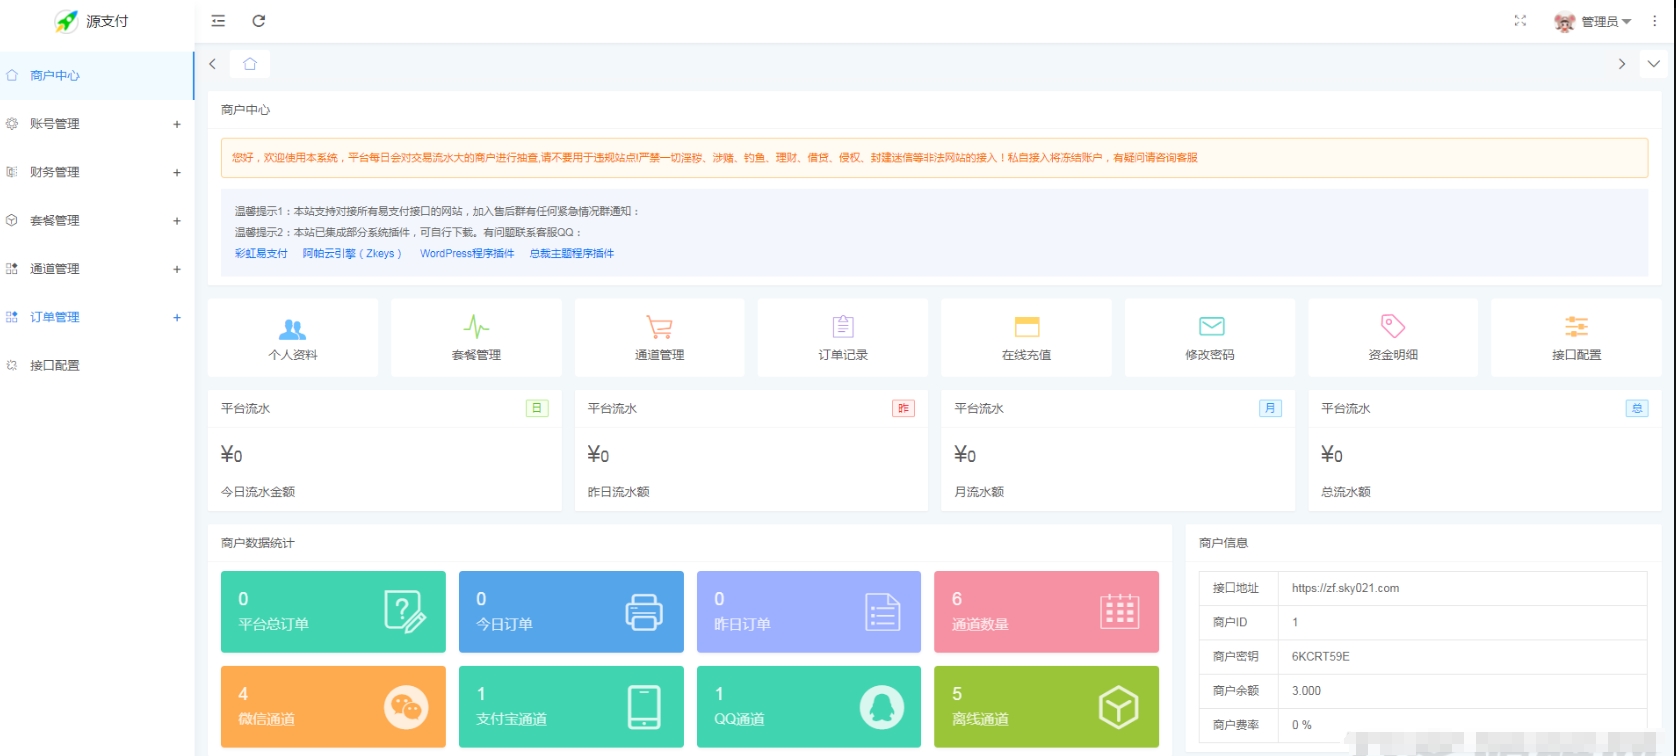The image size is (1676, 756).
Task: Click the 通道管理 shopping cart icon
Action: (x=659, y=327)
